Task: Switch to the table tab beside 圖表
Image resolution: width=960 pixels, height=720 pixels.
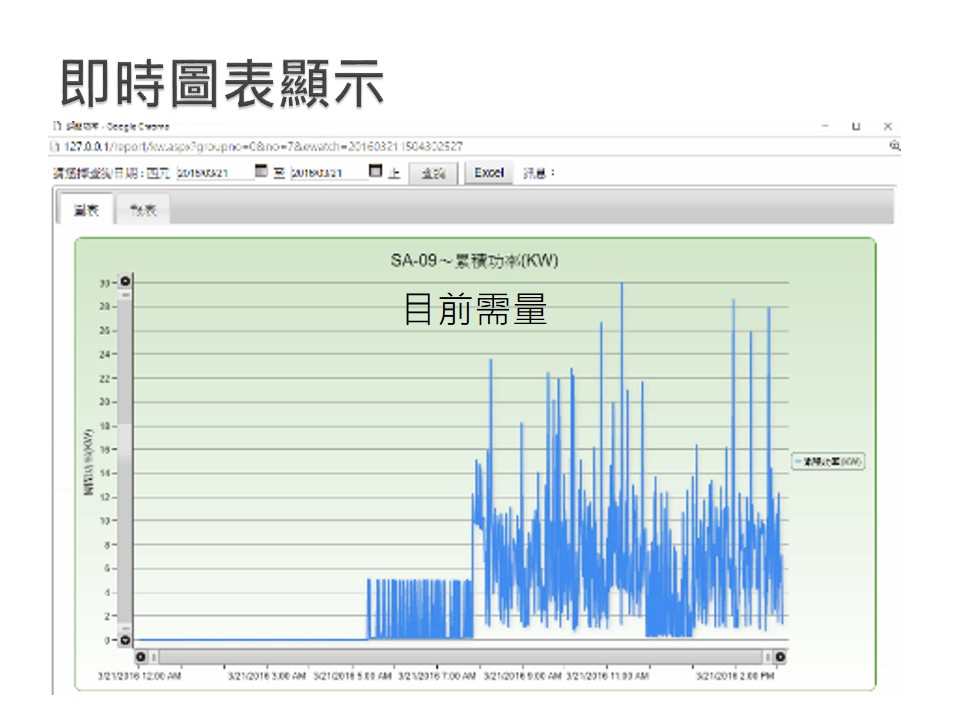Action: (x=143, y=210)
